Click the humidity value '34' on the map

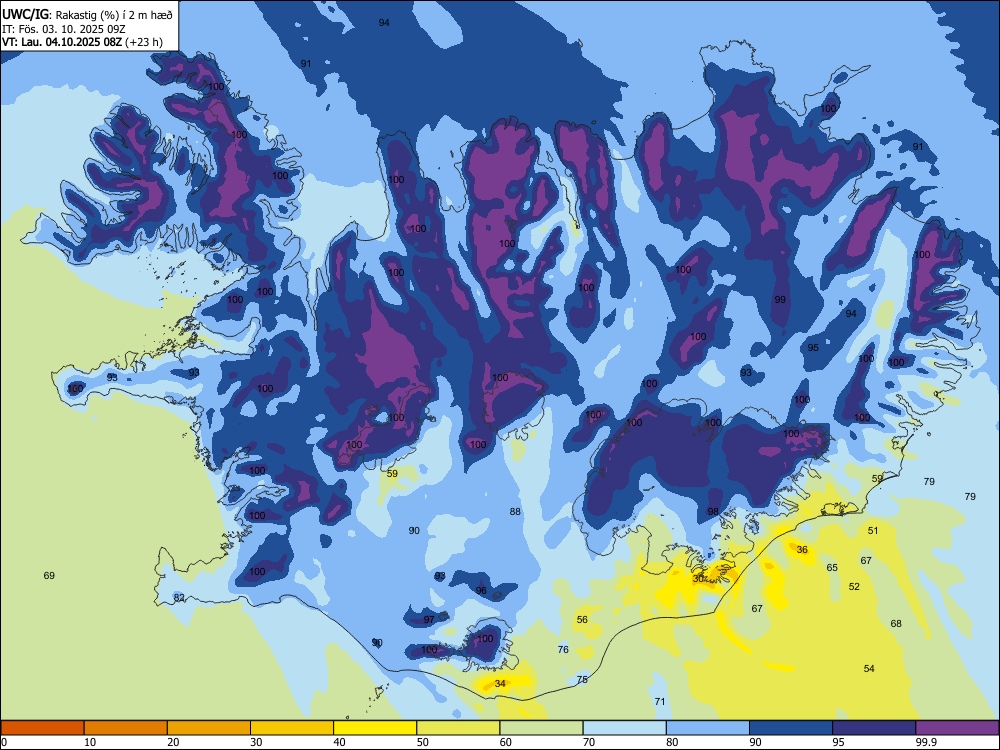(x=500, y=684)
